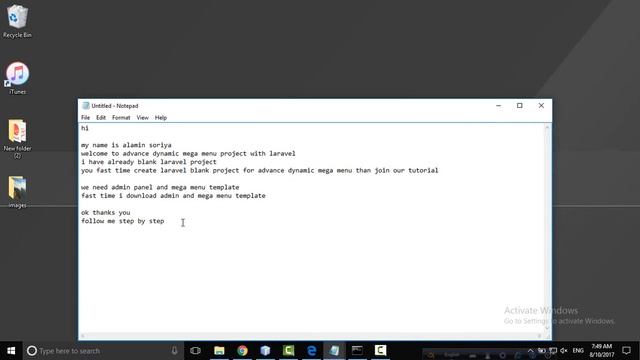Open the Action Center notifications icon
Screen dimensions: 640x360
point(627,351)
